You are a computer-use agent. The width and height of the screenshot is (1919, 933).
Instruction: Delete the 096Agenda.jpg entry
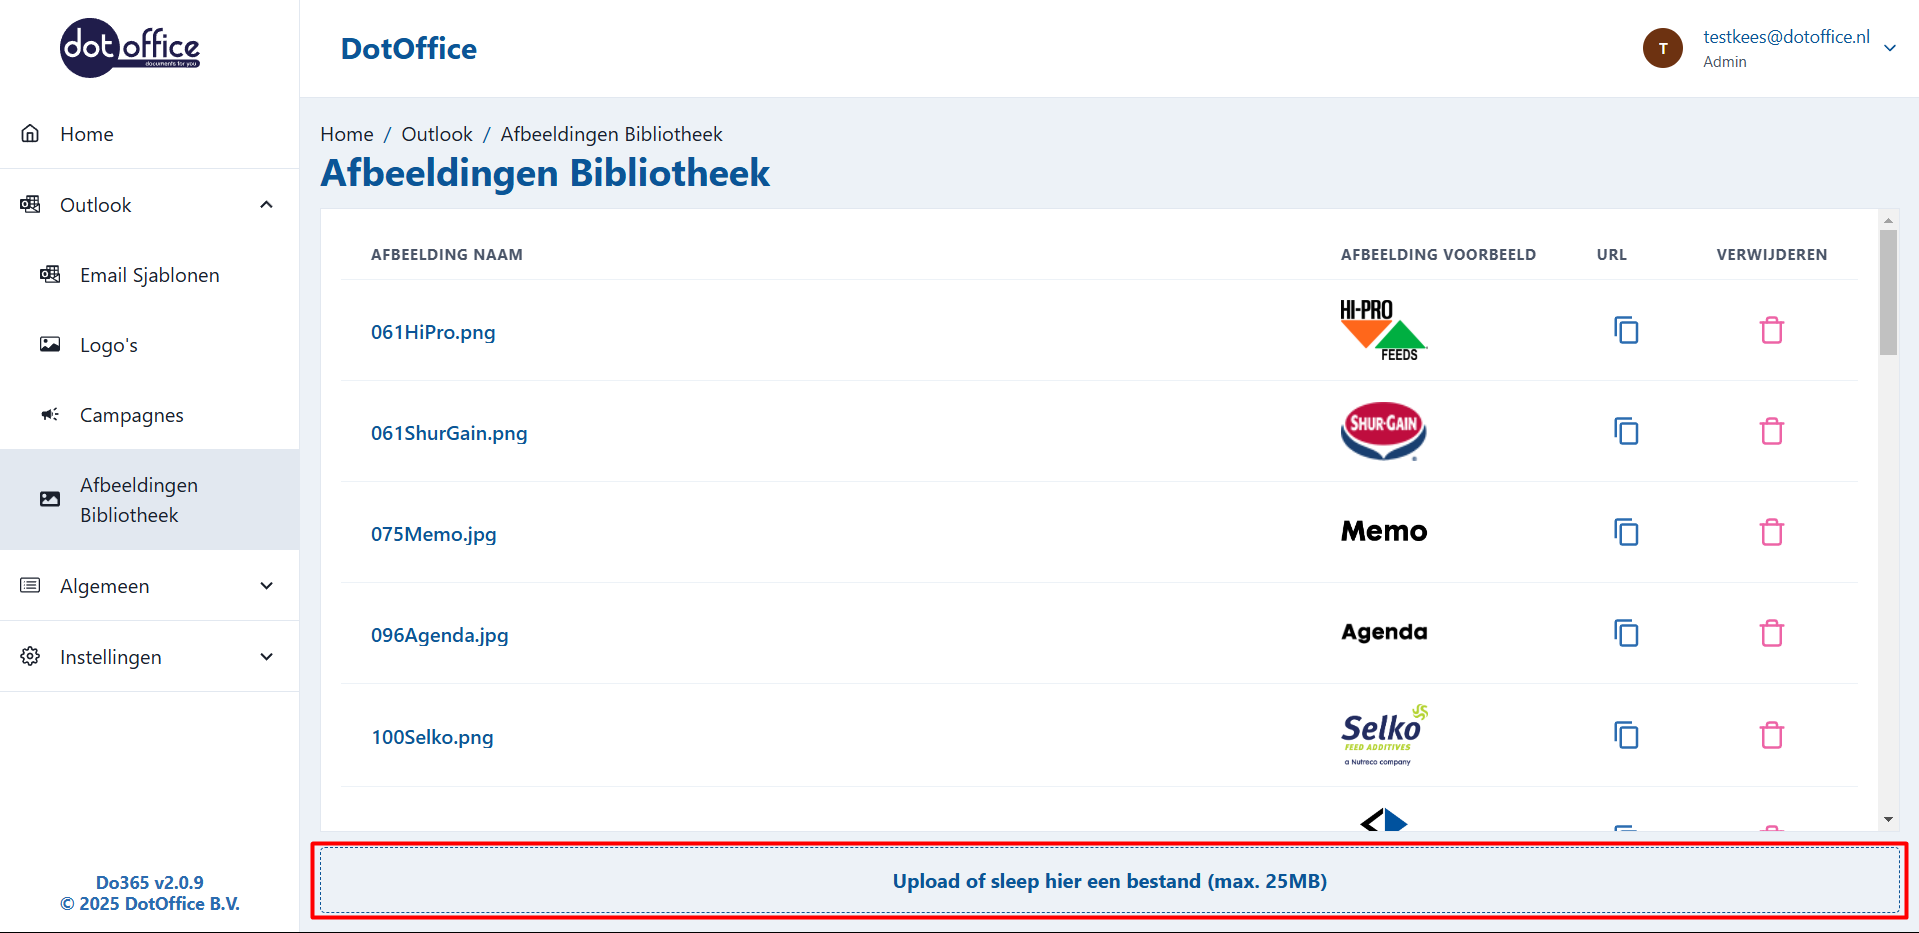tap(1771, 633)
